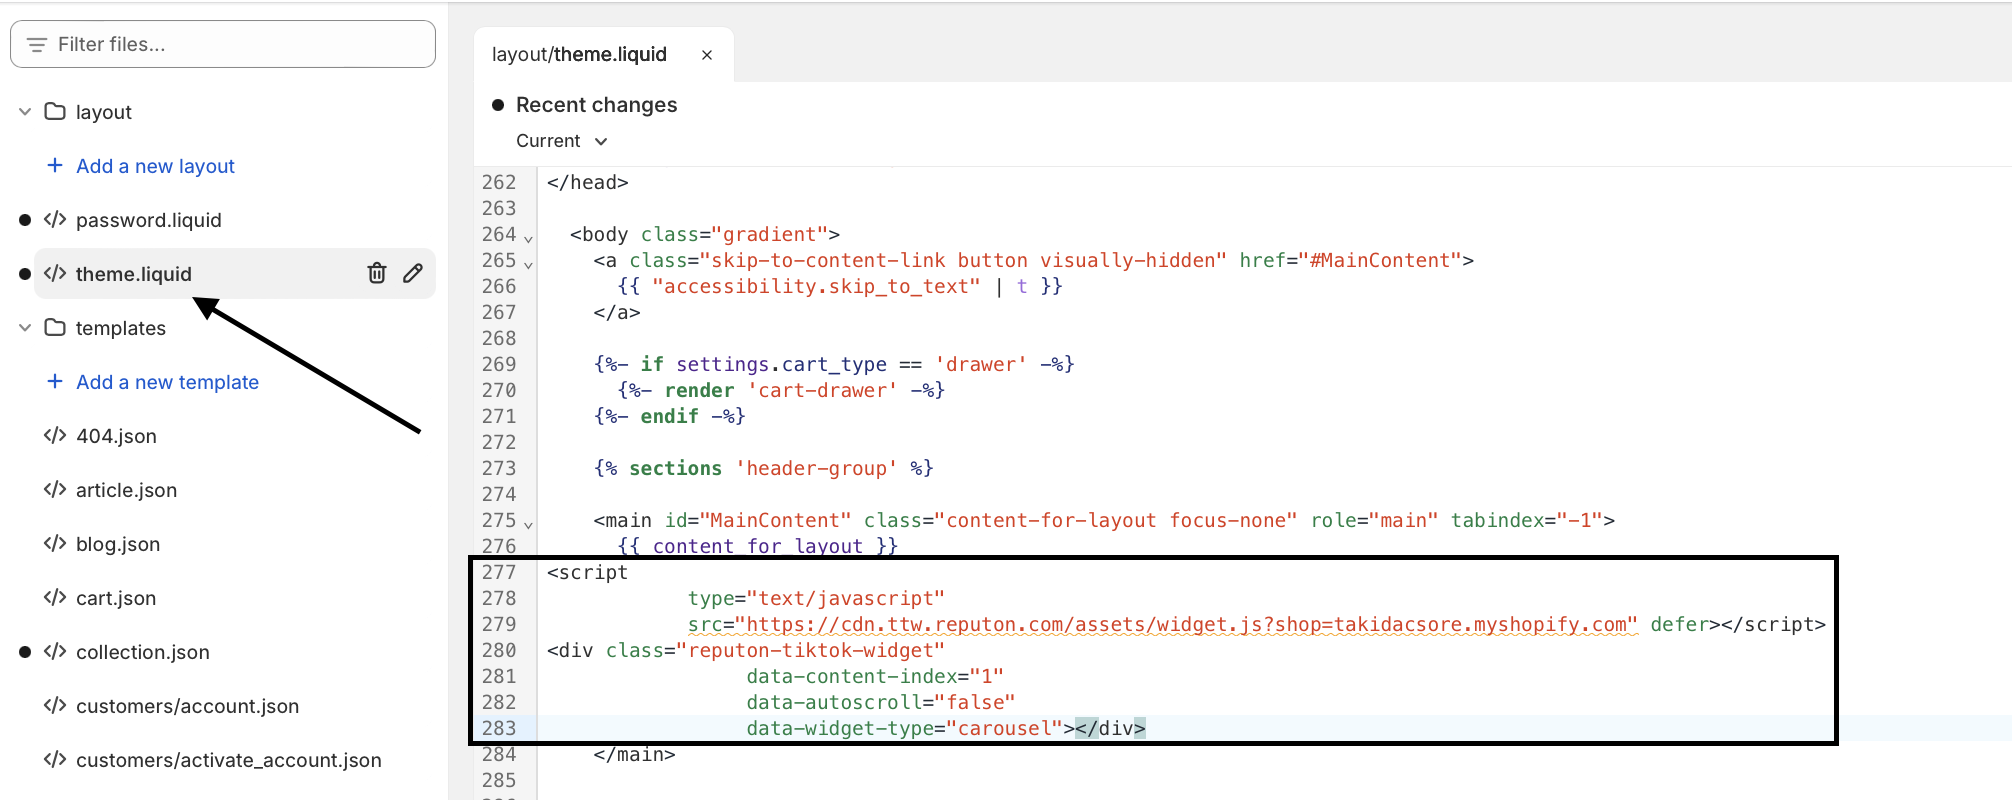Click the code icon next to password.liquid
The height and width of the screenshot is (800, 2012).
(x=55, y=220)
